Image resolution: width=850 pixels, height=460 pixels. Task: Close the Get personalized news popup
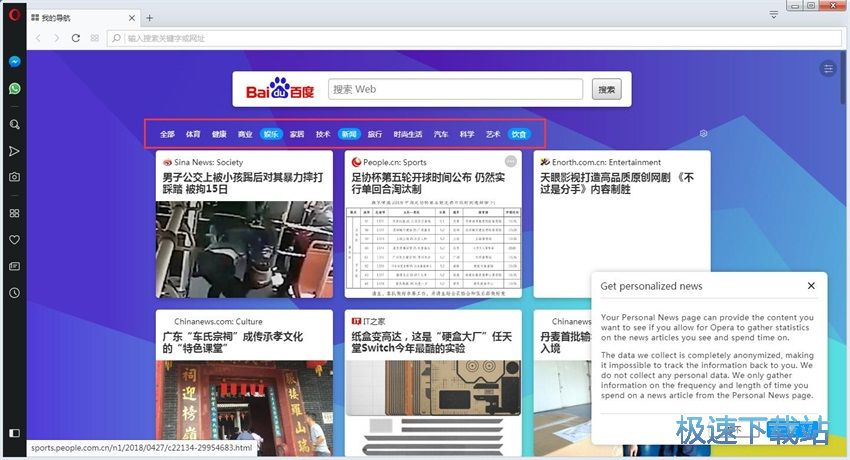point(811,286)
